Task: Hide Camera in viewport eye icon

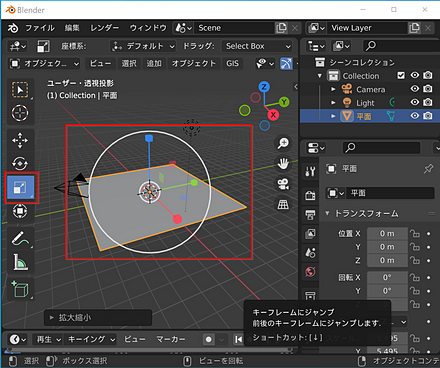Action: click(x=415, y=89)
